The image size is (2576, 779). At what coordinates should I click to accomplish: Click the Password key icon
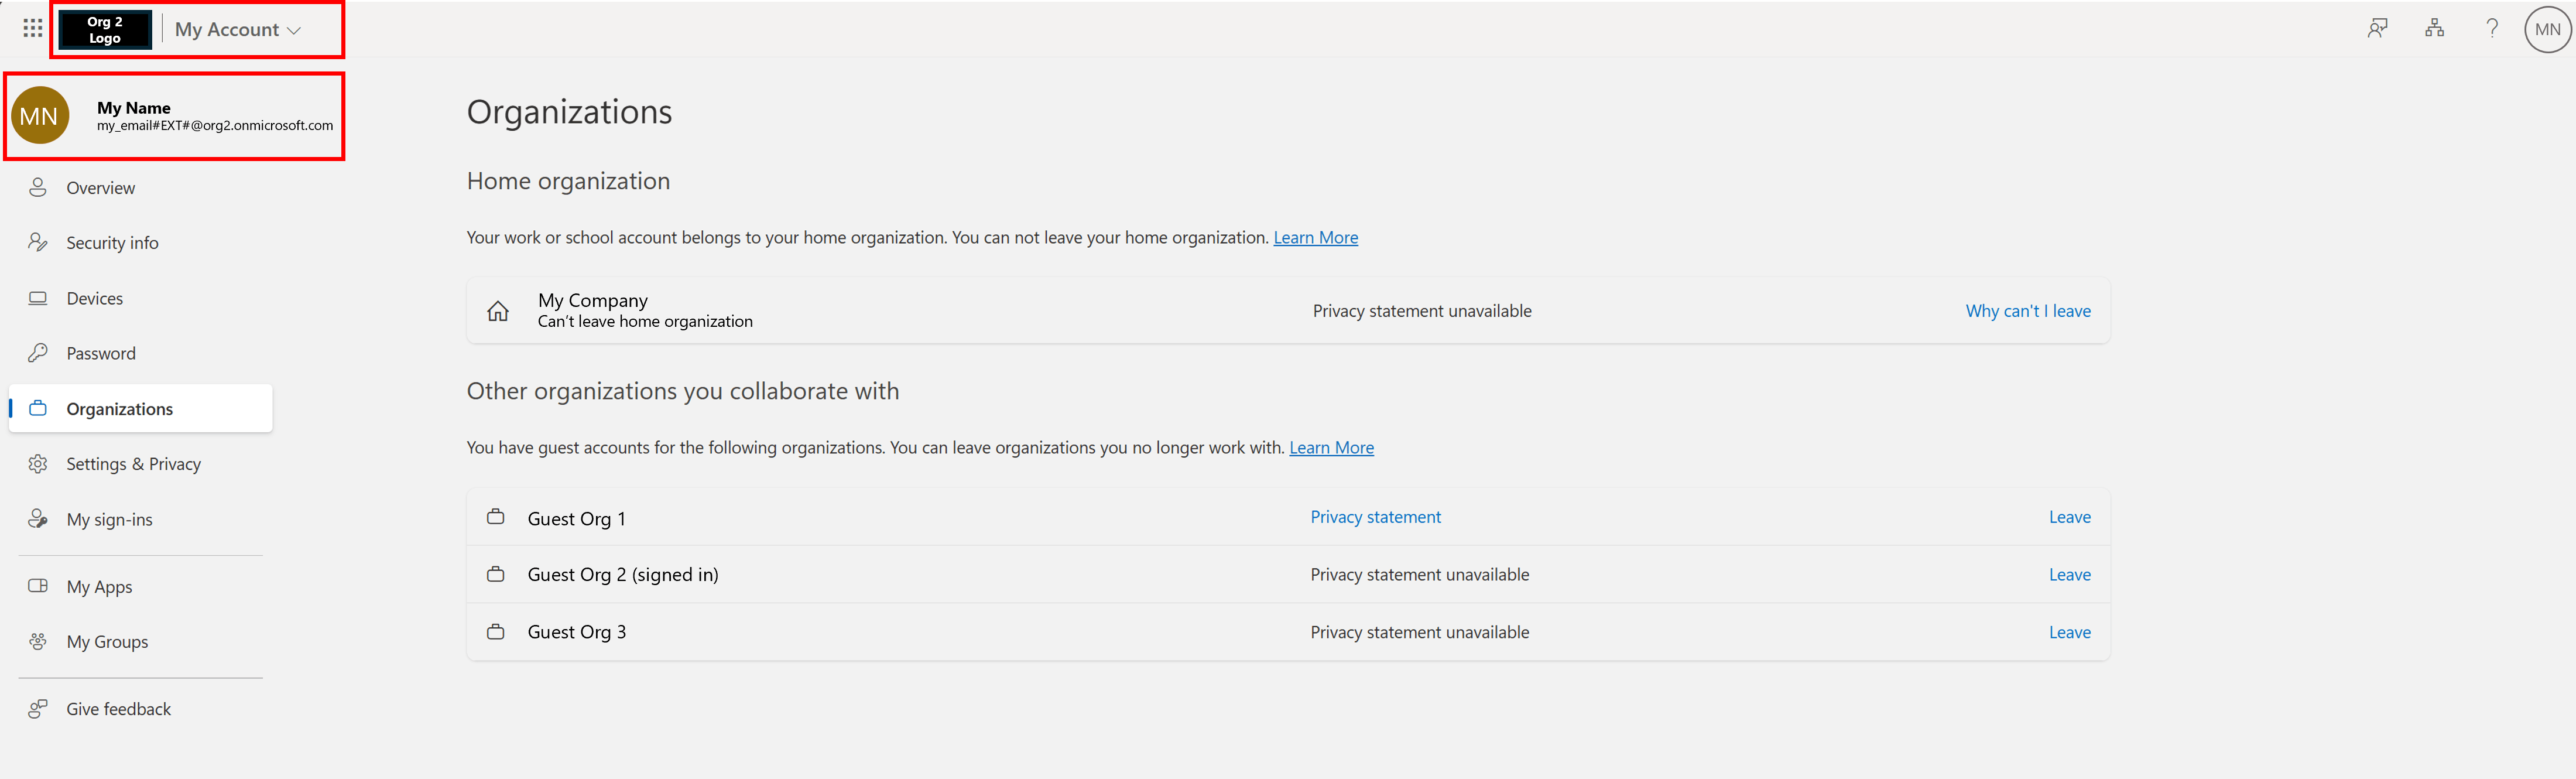38,353
